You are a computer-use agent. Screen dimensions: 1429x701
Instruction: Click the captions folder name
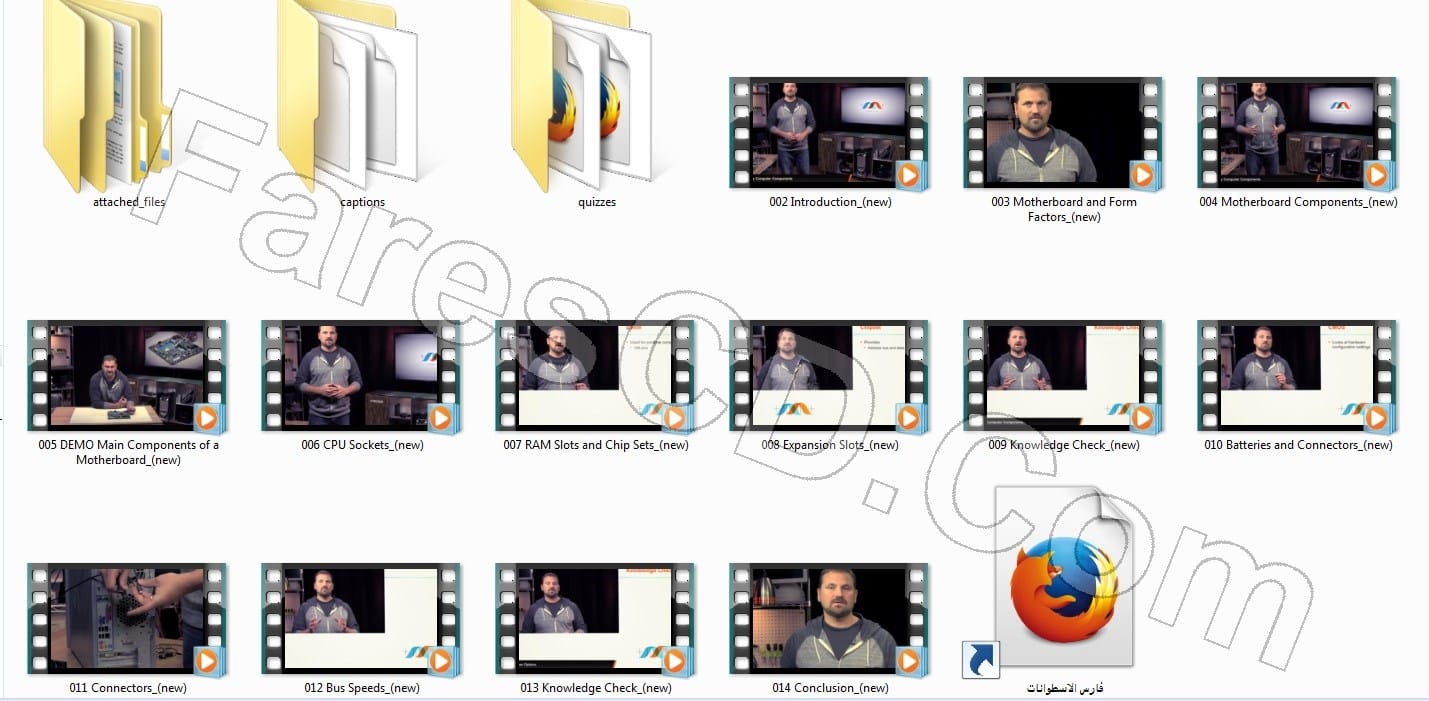pos(362,202)
